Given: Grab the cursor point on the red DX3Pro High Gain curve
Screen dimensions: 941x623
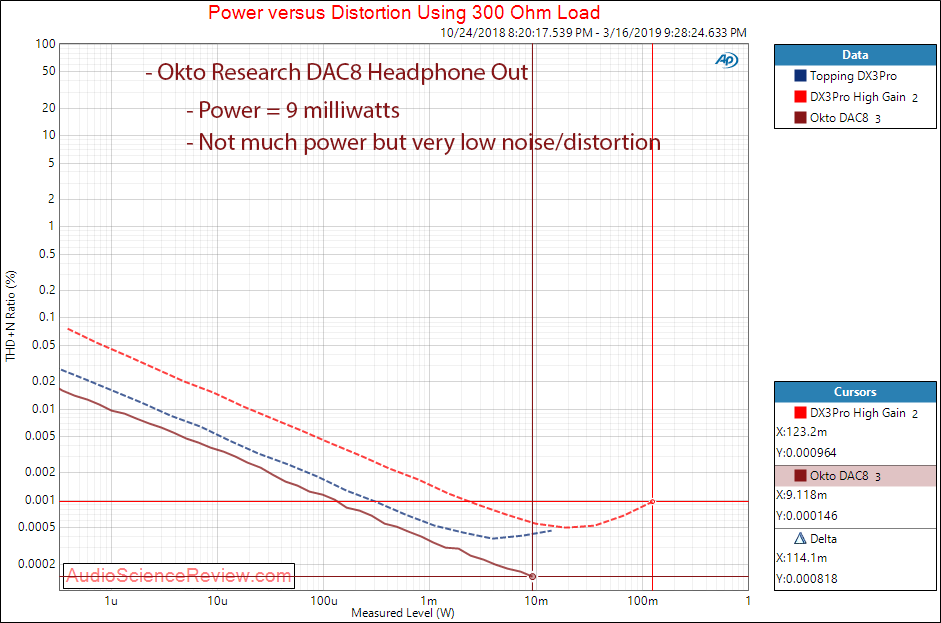Looking at the screenshot, I should (652, 502).
